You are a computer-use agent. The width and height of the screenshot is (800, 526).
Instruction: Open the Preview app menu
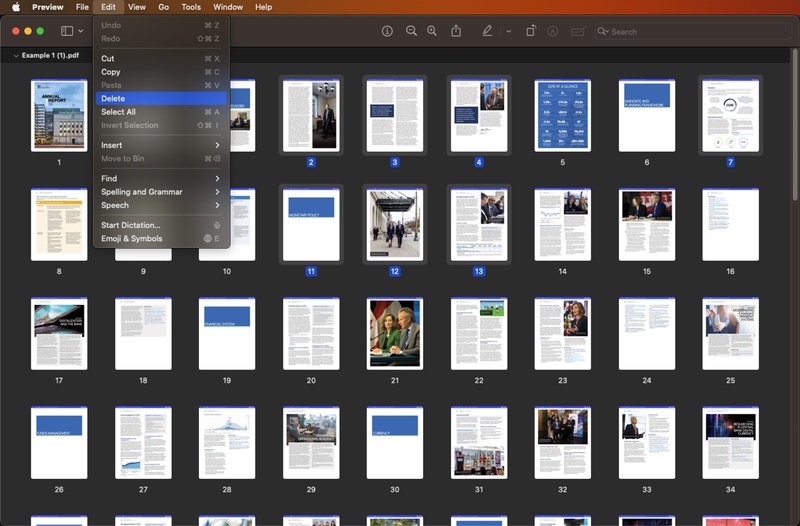[47, 7]
